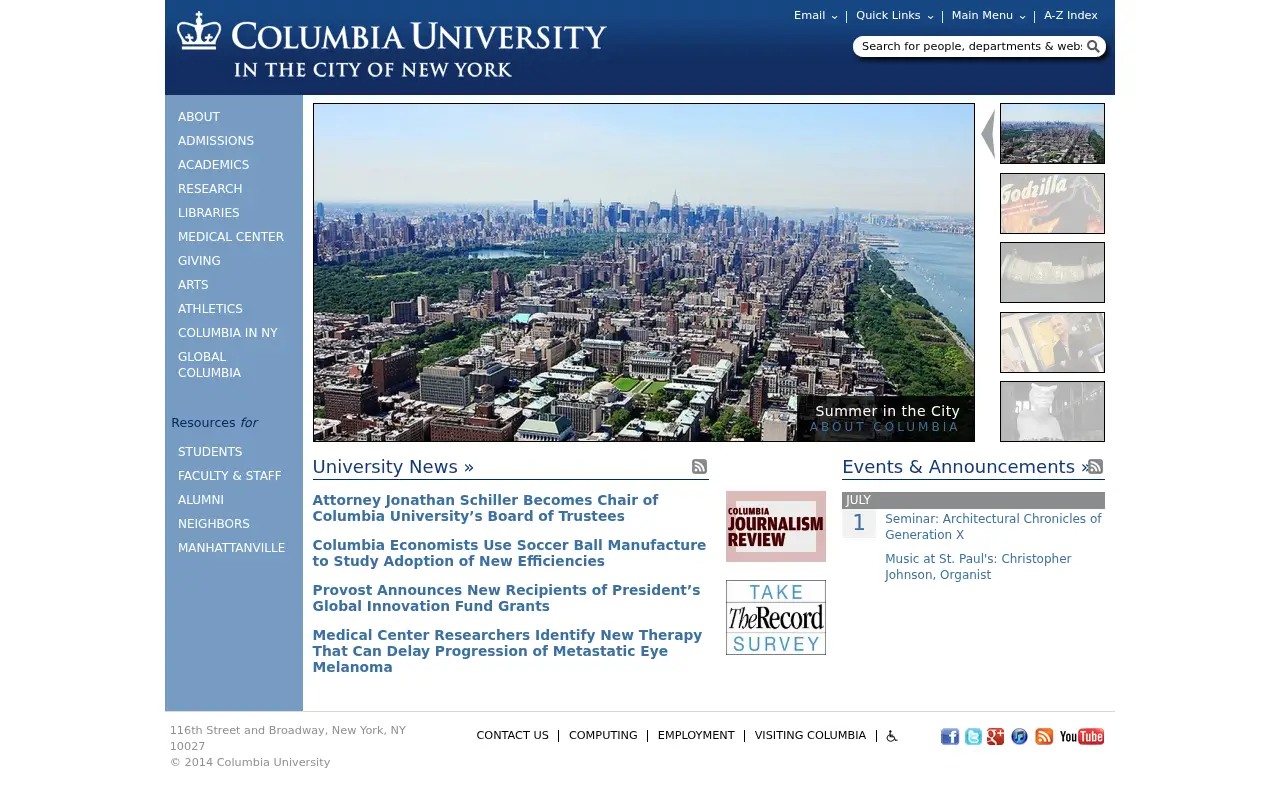Open the ABOUT sidebar menu item
The height and width of the screenshot is (800, 1280).
point(199,117)
